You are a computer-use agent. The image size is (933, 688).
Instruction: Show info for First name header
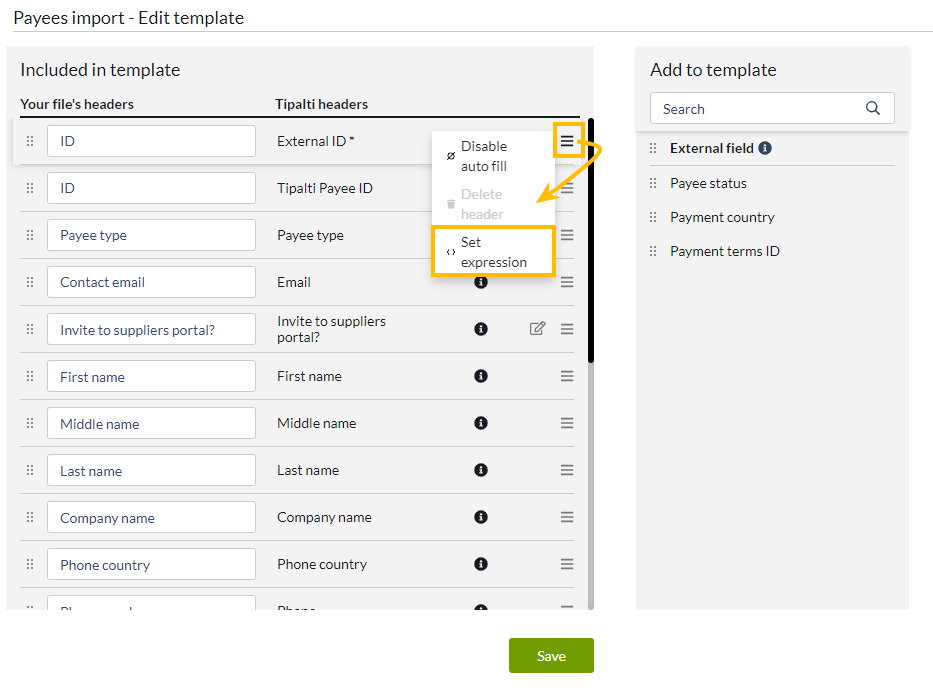[481, 376]
